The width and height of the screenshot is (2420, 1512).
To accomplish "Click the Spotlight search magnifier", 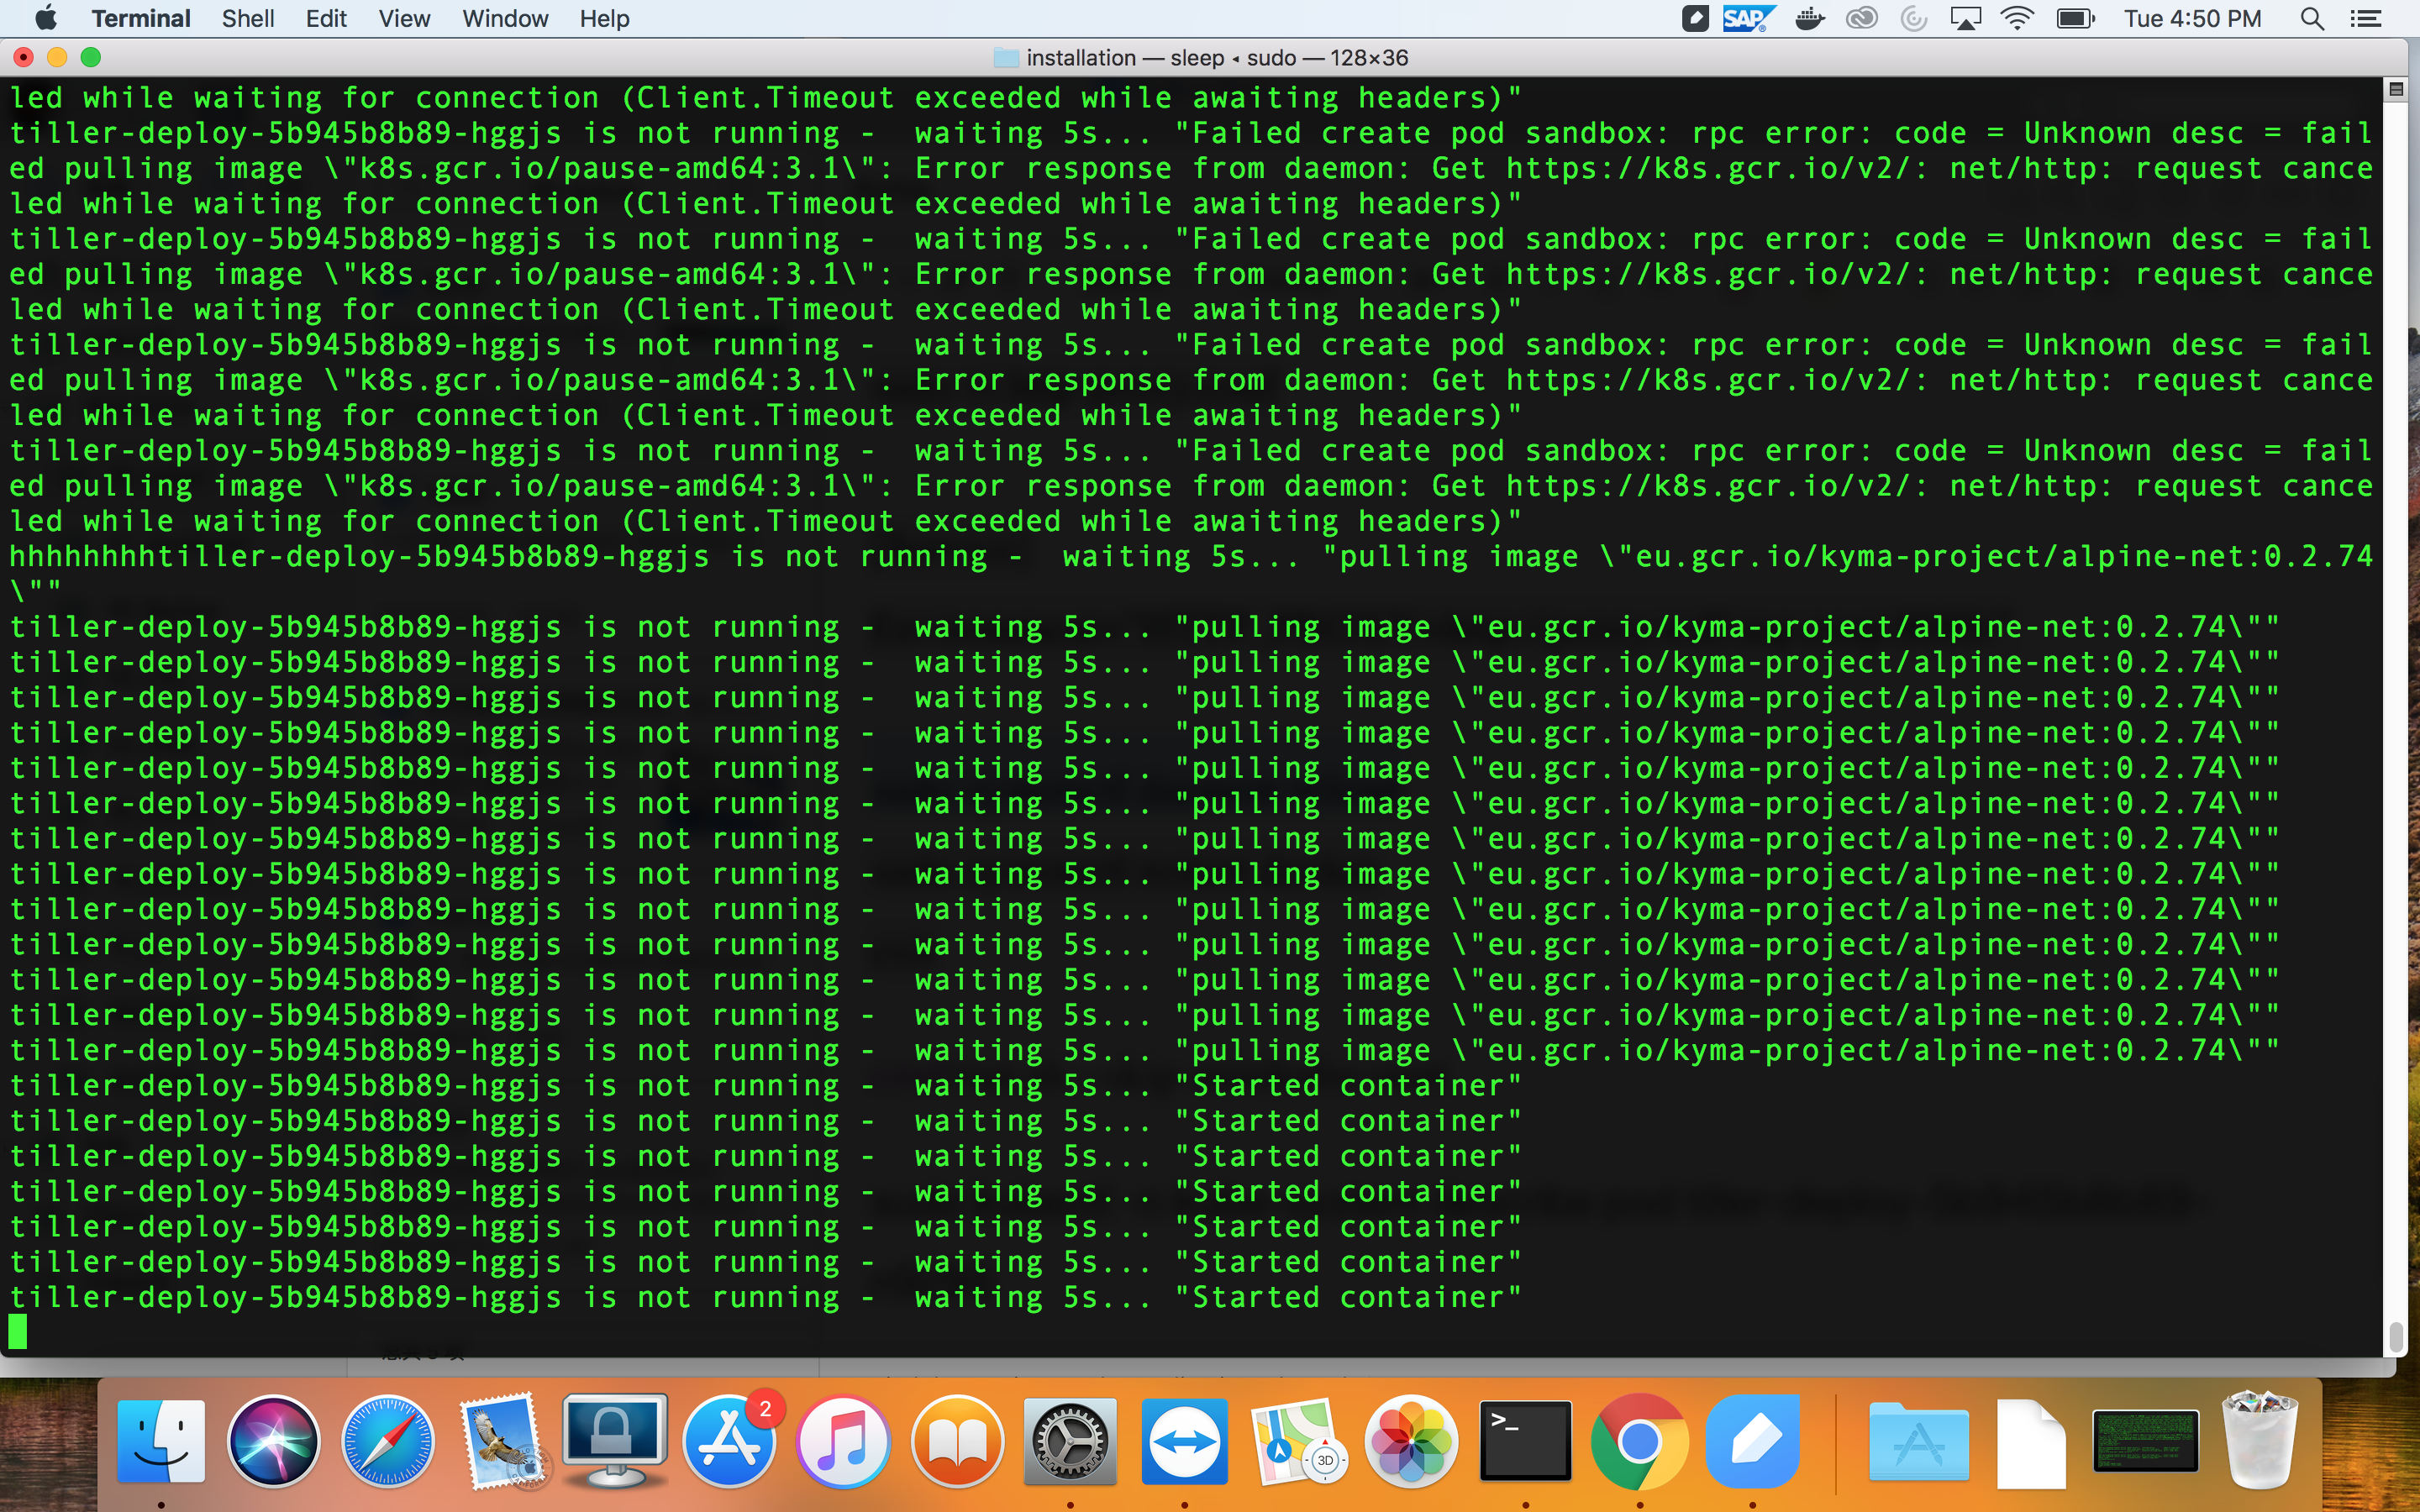I will pos(2312,19).
